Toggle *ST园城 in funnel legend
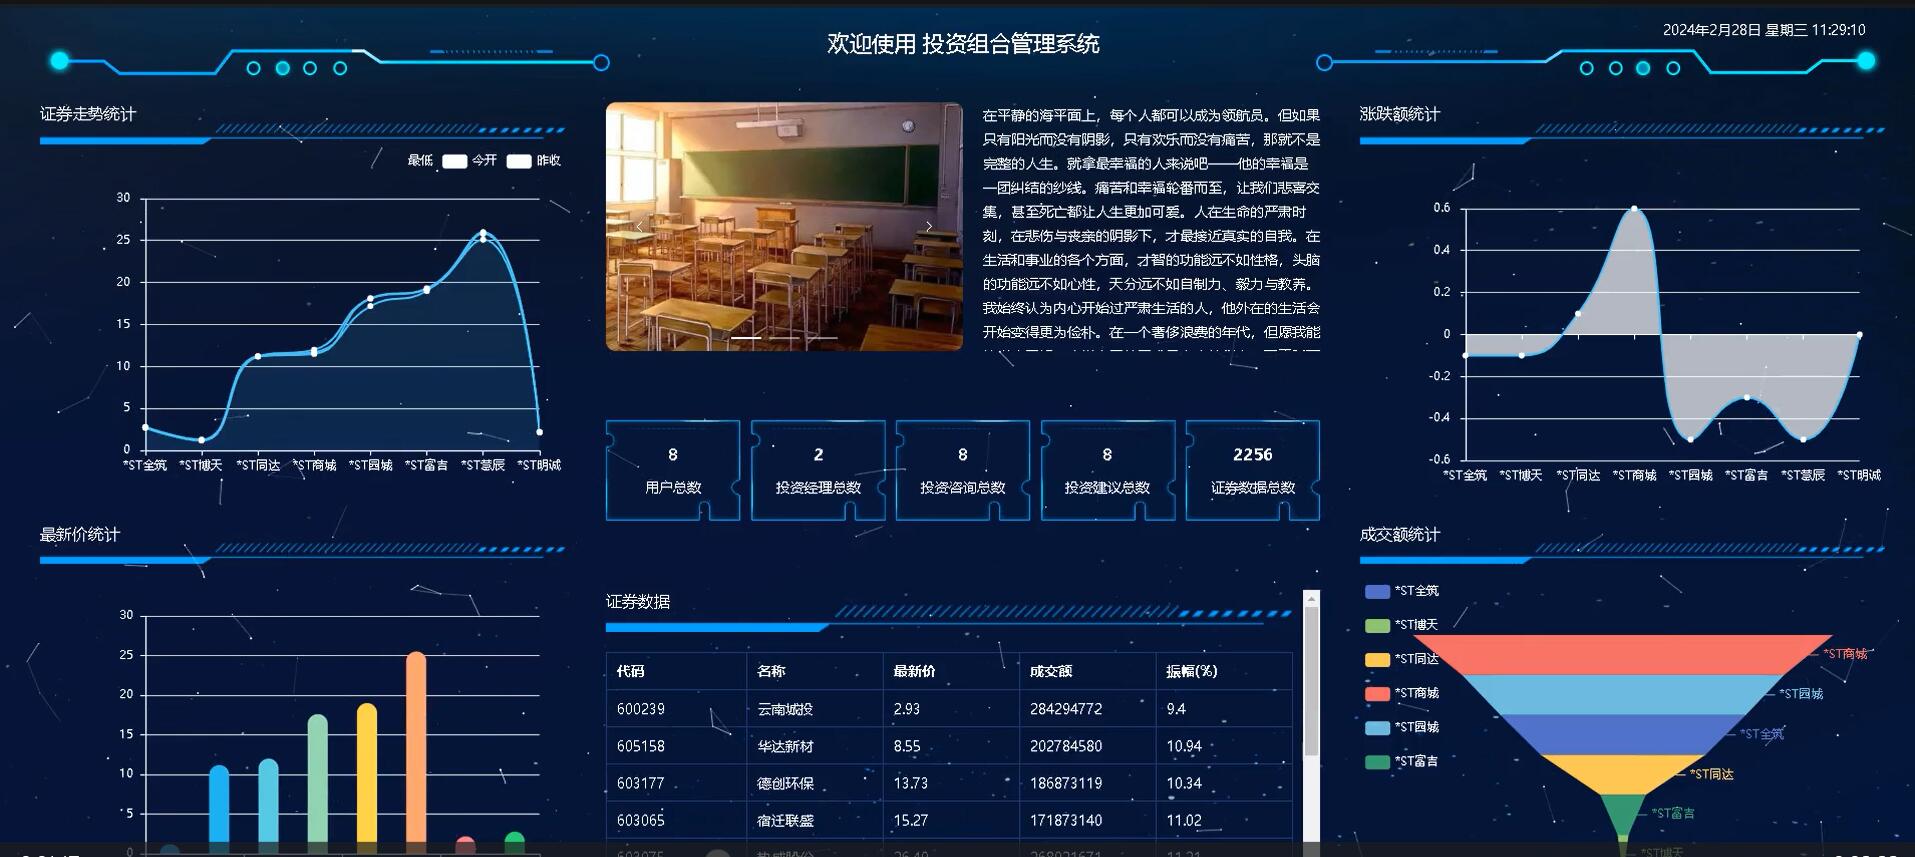1915x857 pixels. 1402,727
